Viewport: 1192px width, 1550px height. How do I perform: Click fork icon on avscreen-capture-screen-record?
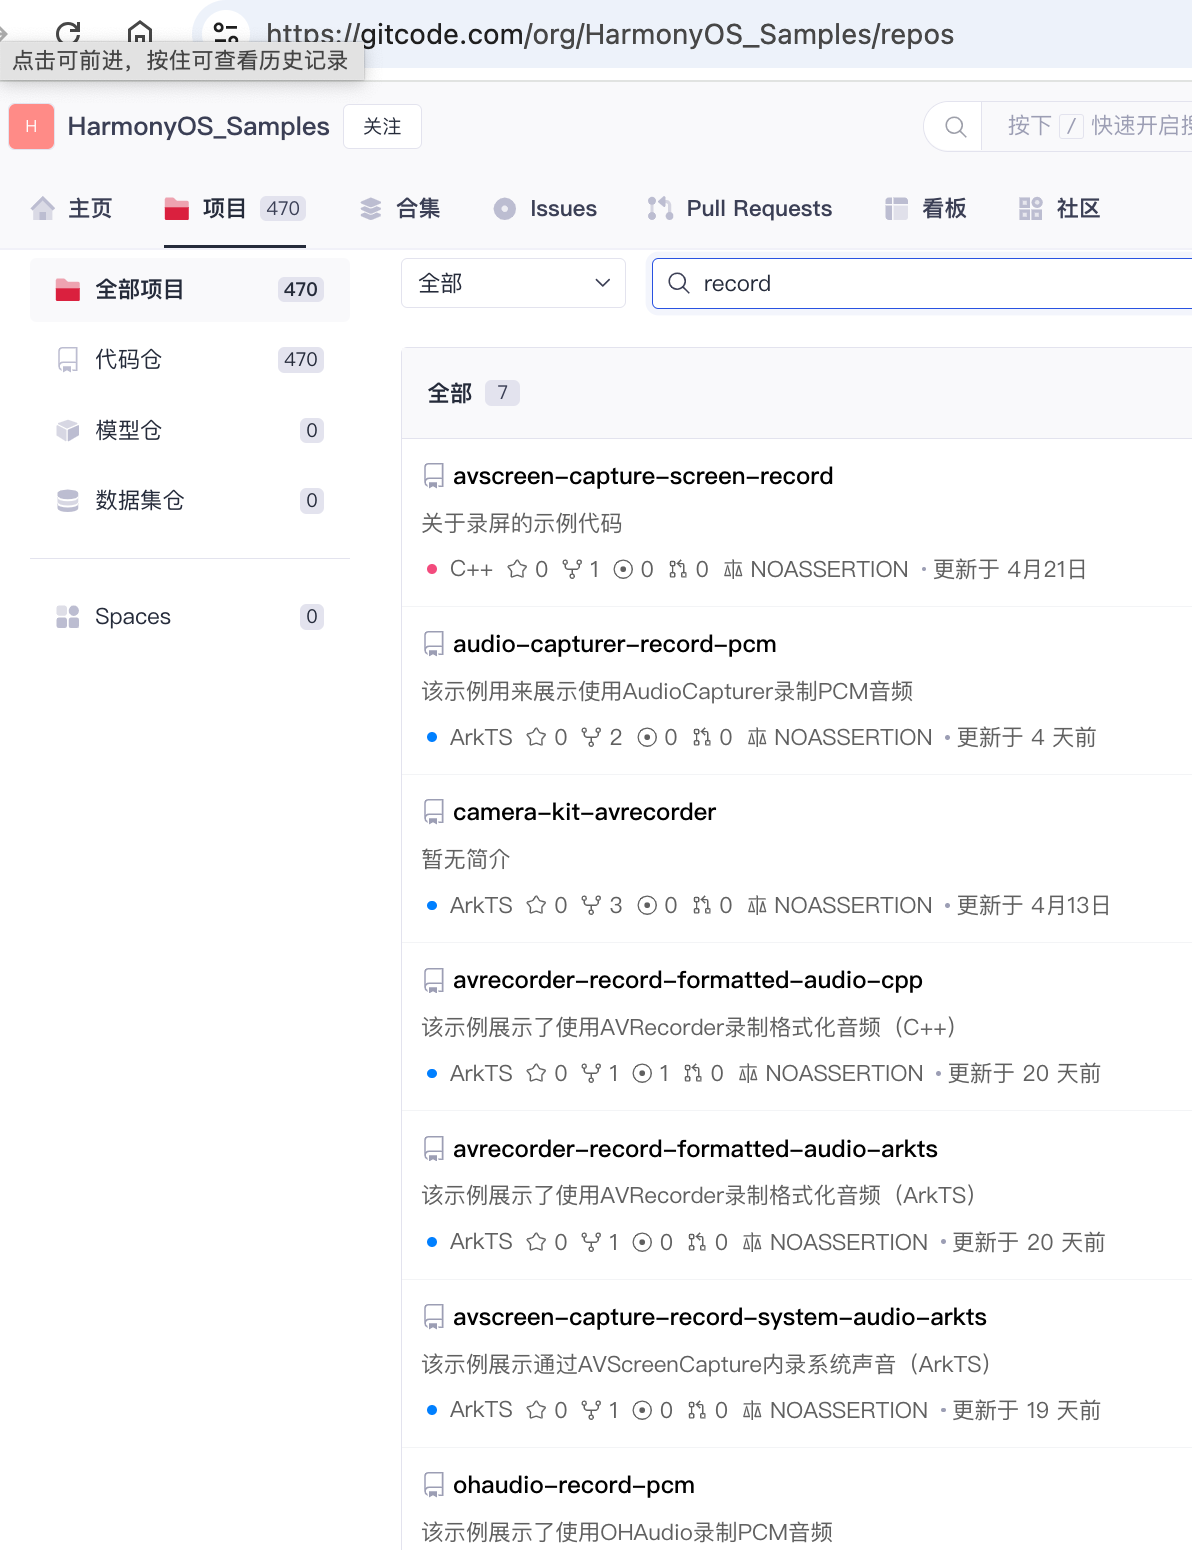point(572,569)
